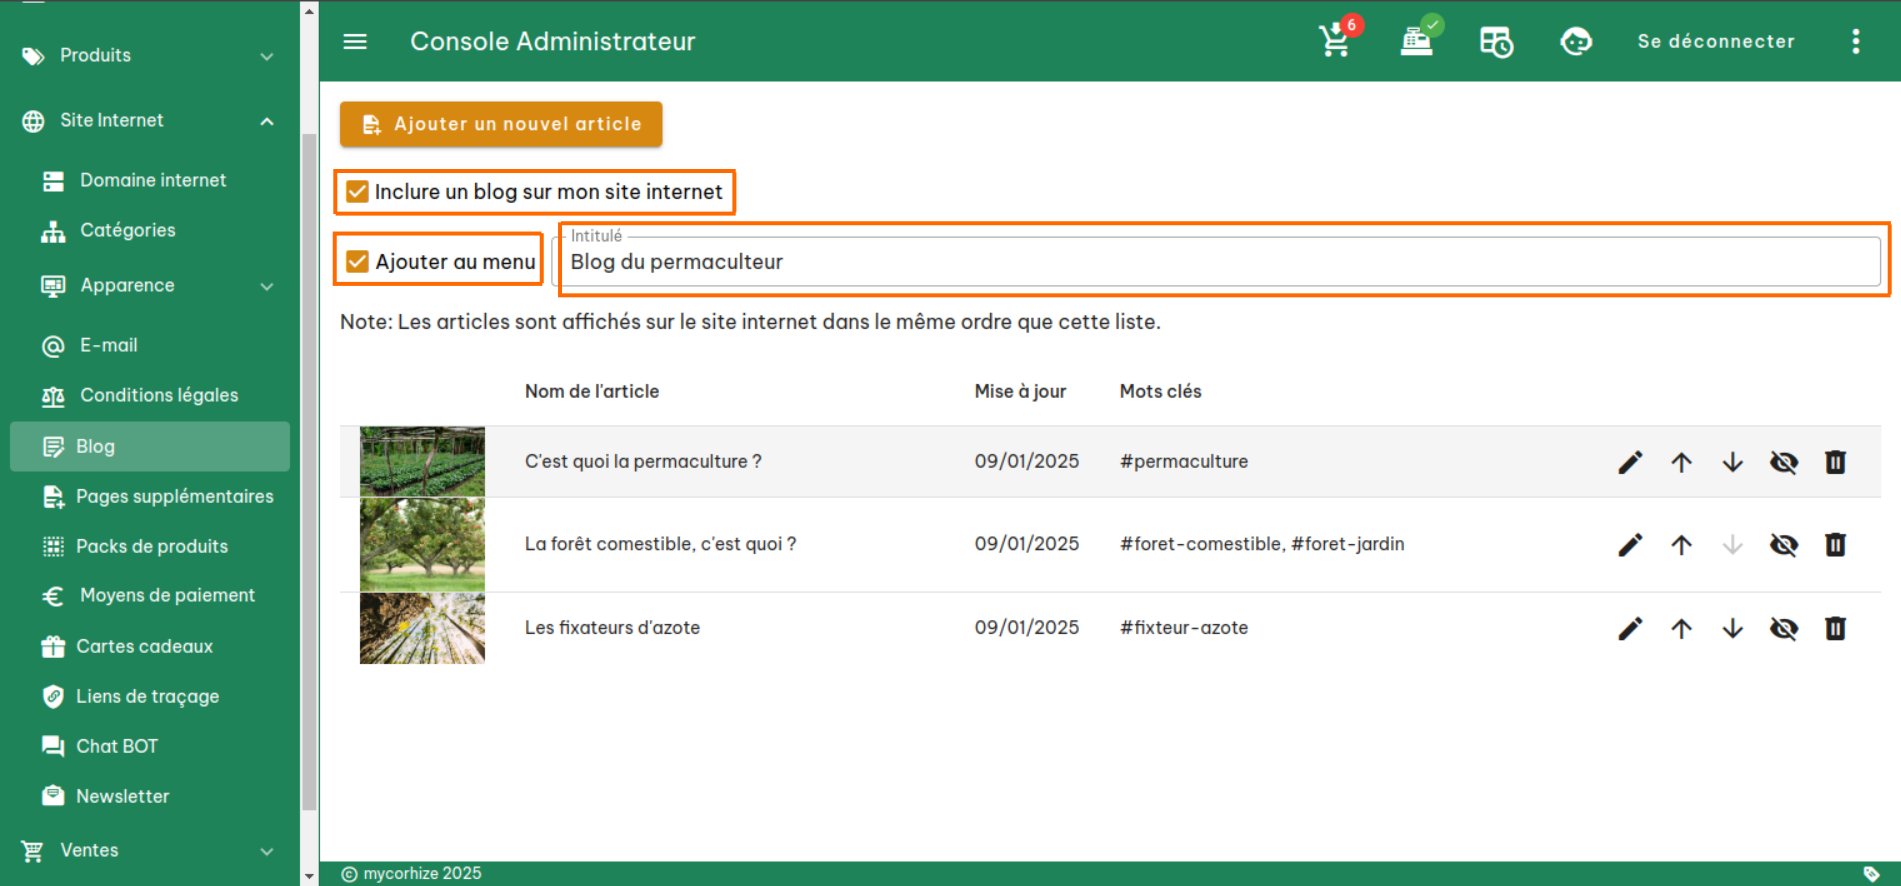Click the cash register icon in header
1901x886 pixels.
click(x=1416, y=41)
